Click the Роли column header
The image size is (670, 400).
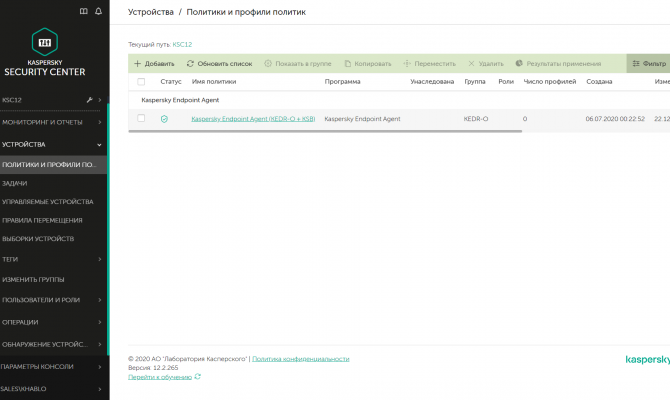506,82
